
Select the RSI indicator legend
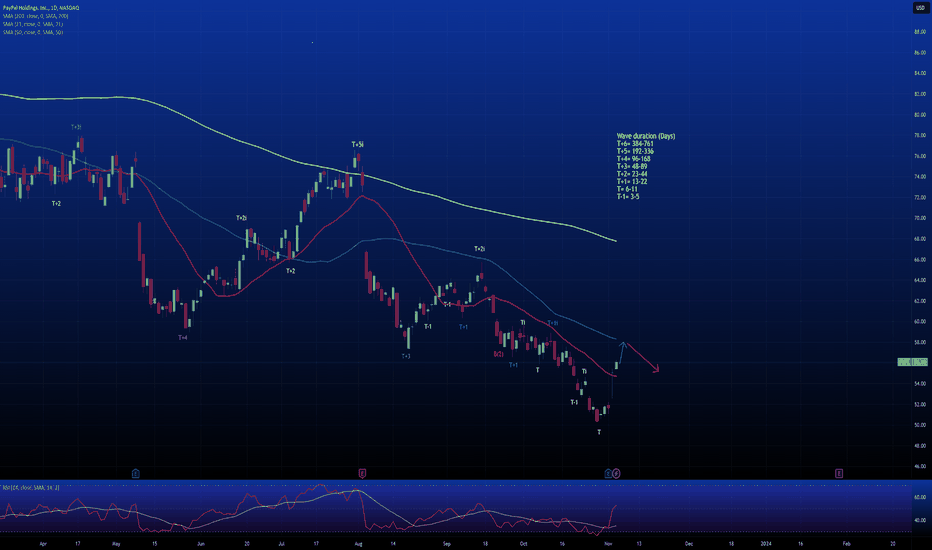30,488
